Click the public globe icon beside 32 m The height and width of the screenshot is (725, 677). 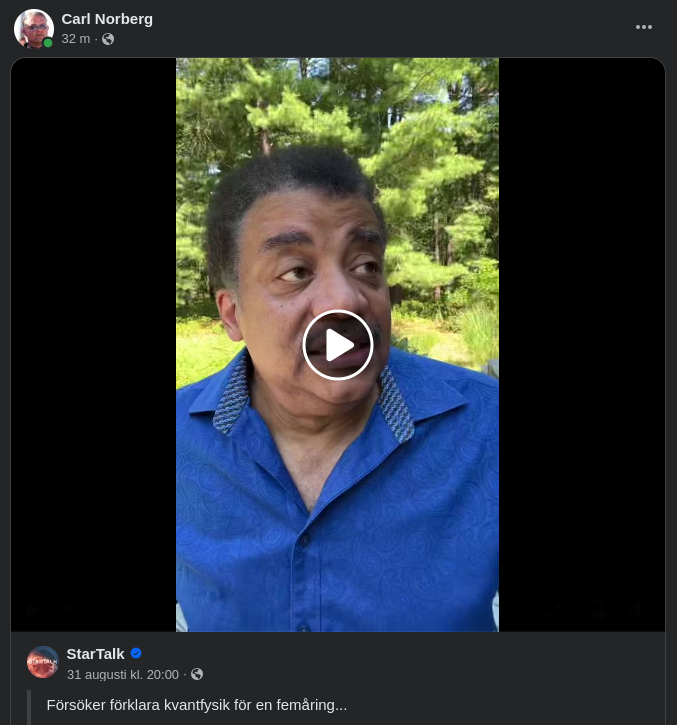pyautogui.click(x=108, y=39)
